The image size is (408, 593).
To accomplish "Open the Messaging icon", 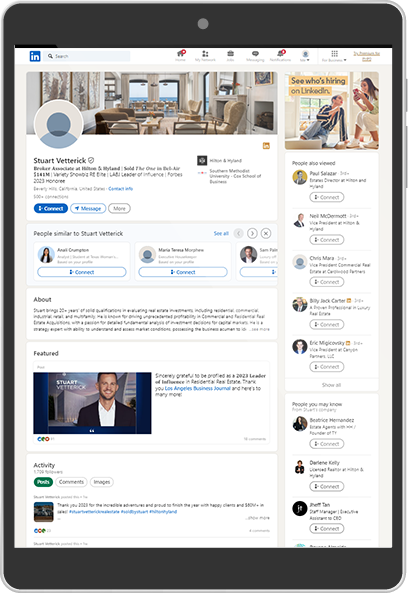I will (x=255, y=56).
